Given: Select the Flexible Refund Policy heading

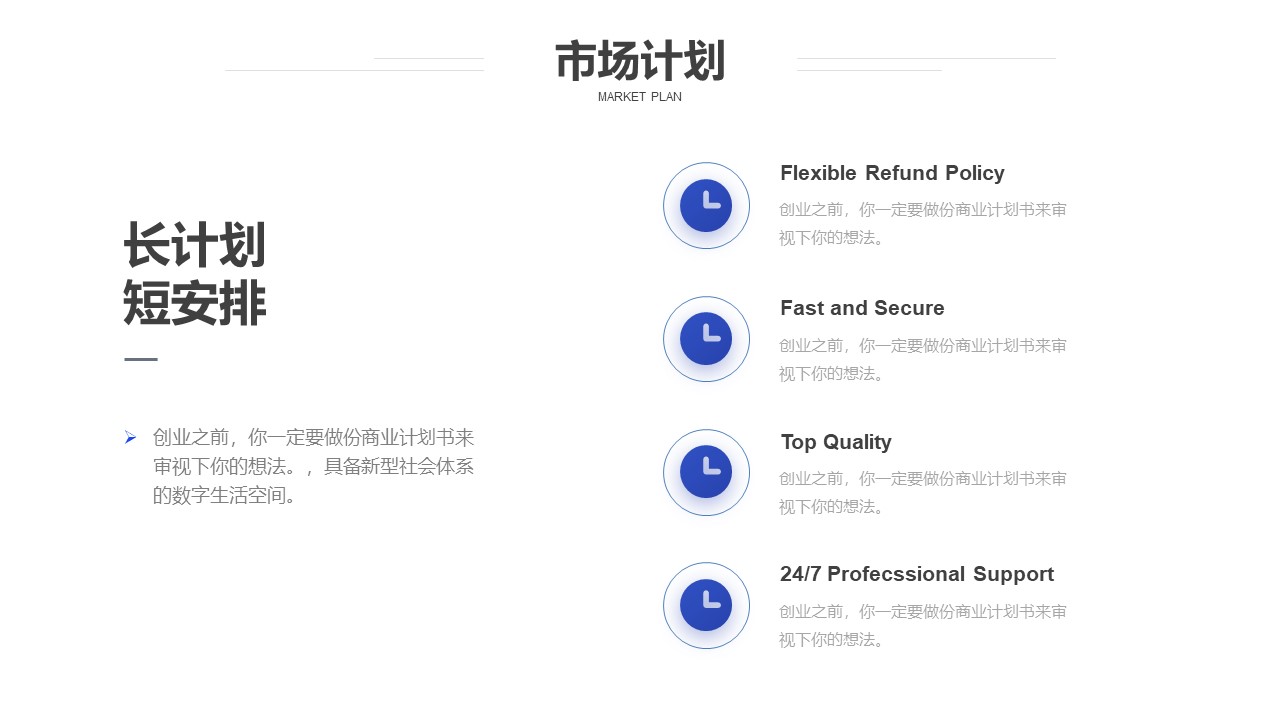Looking at the screenshot, I should click(x=892, y=173).
